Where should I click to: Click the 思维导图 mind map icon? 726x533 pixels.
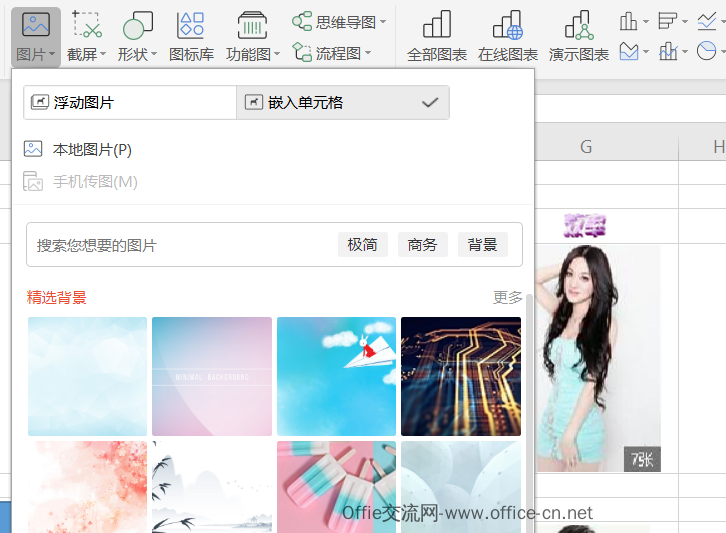point(302,21)
